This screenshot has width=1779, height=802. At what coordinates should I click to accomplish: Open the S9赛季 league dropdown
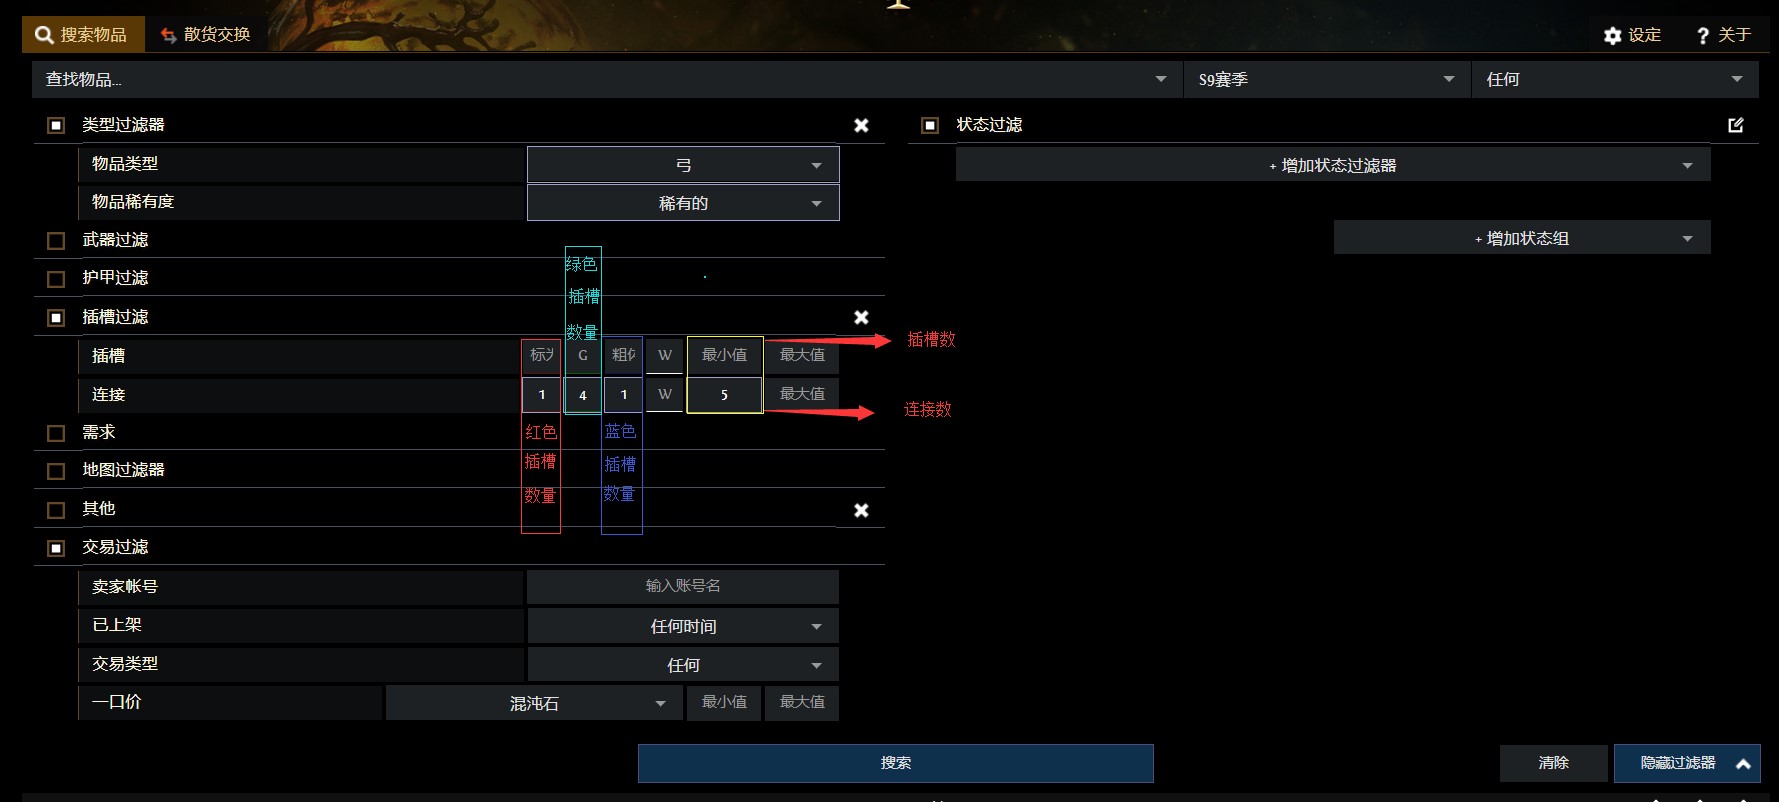click(x=1327, y=79)
